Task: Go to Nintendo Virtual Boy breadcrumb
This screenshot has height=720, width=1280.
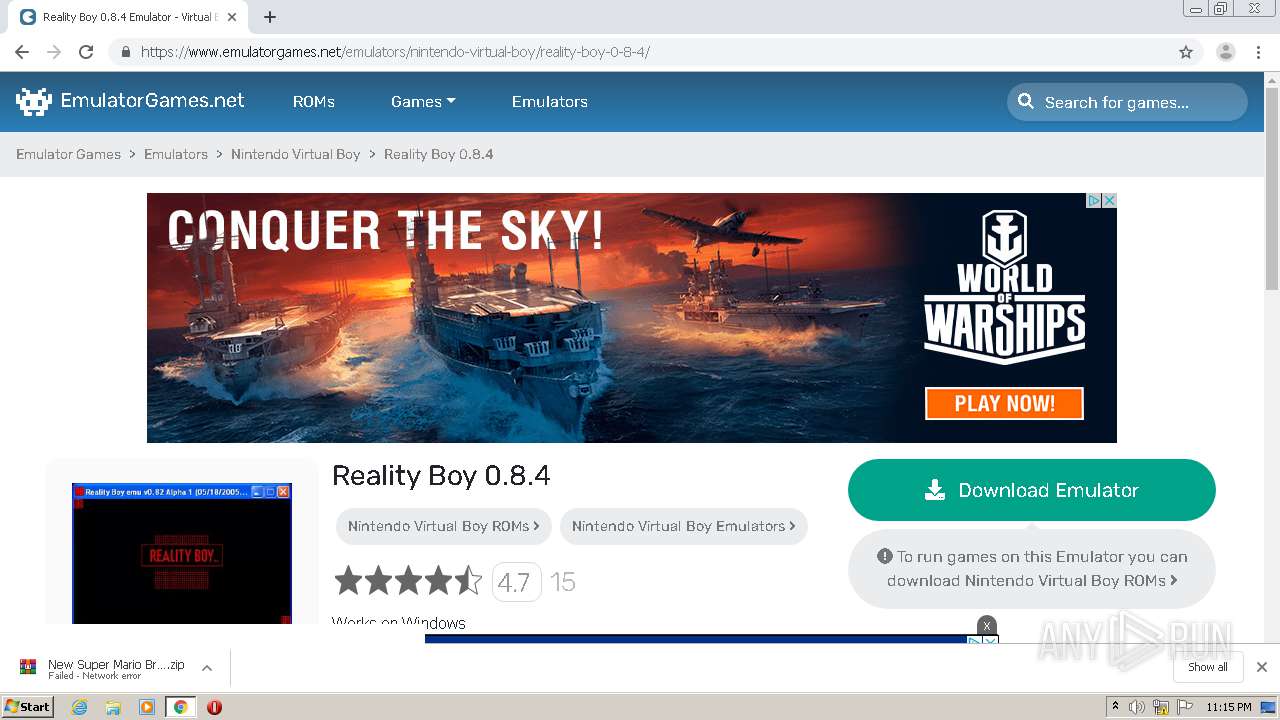Action: tap(296, 154)
